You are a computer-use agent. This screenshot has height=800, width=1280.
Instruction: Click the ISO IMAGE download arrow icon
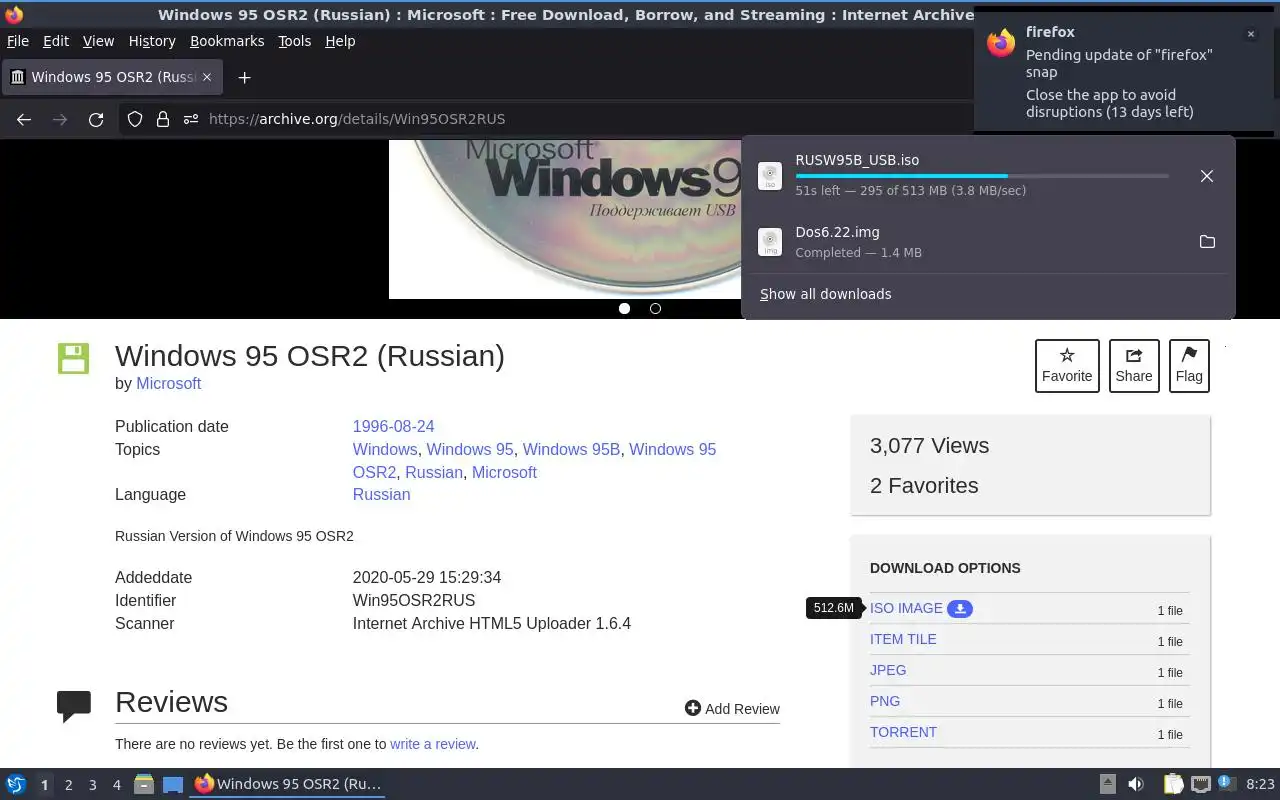pos(960,609)
